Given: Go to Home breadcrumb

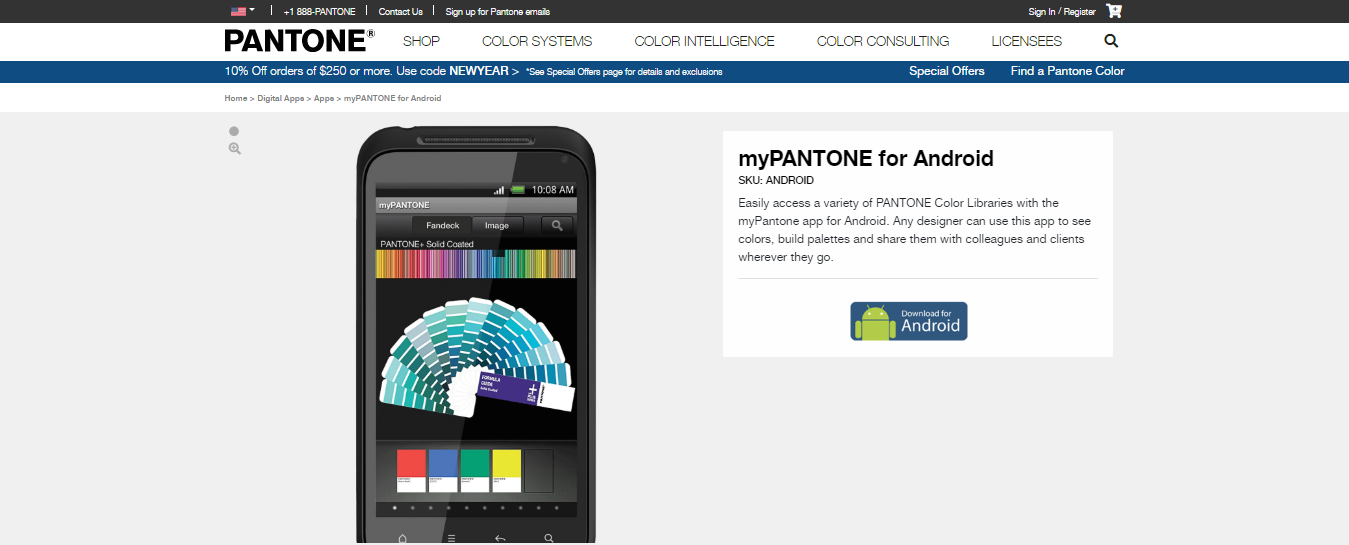Looking at the screenshot, I should (x=235, y=98).
